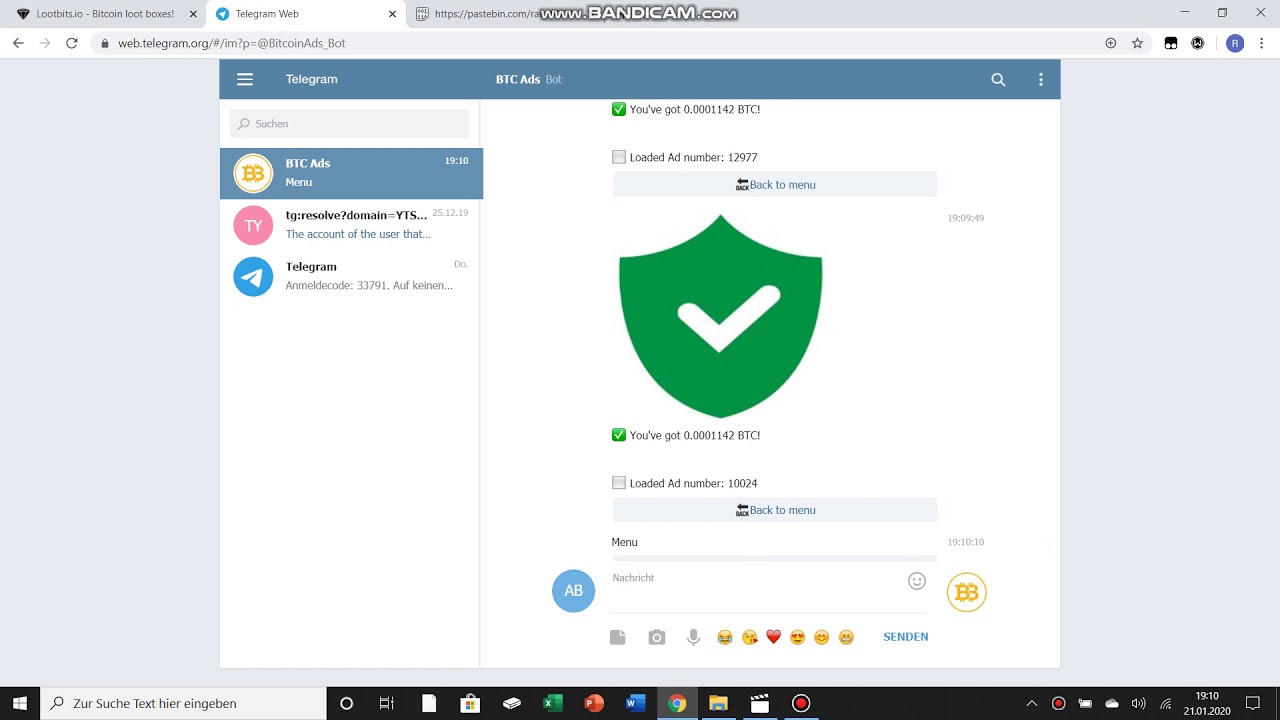
Task: Open Windows Start menu
Action: (x=20, y=703)
